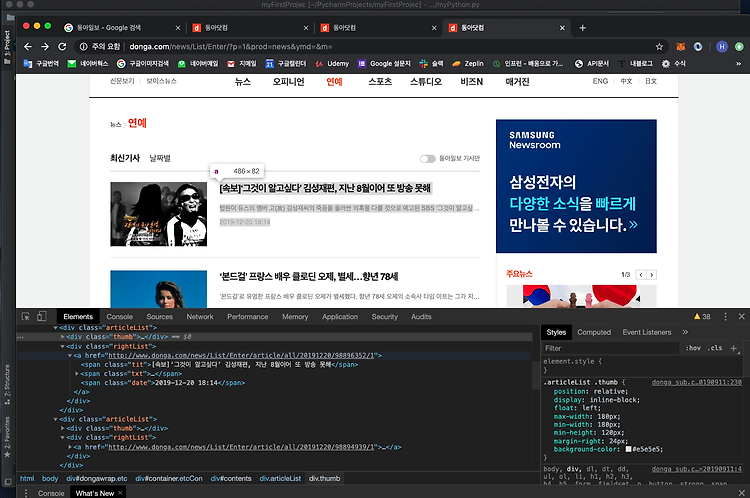750x498 pixels.
Task: Activate the inspect element picker
Action: coord(26,317)
